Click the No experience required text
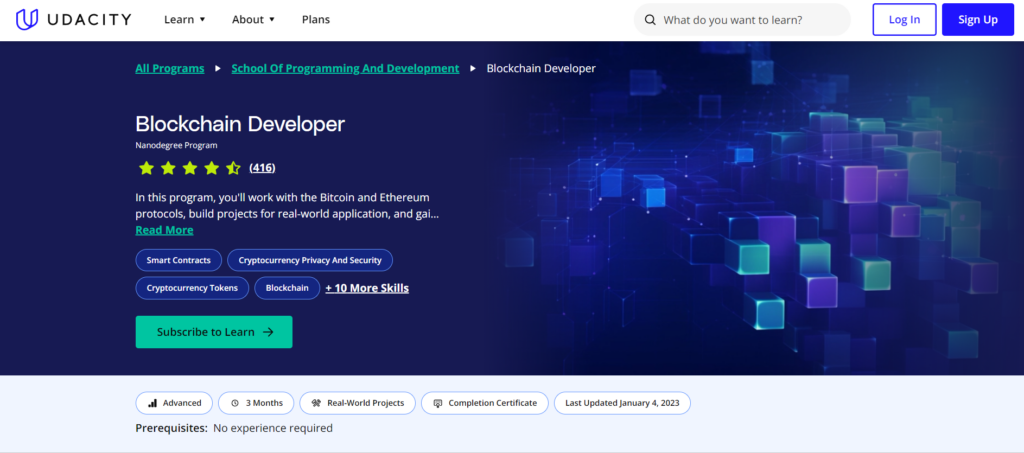This screenshot has width=1024, height=453. [x=273, y=429]
